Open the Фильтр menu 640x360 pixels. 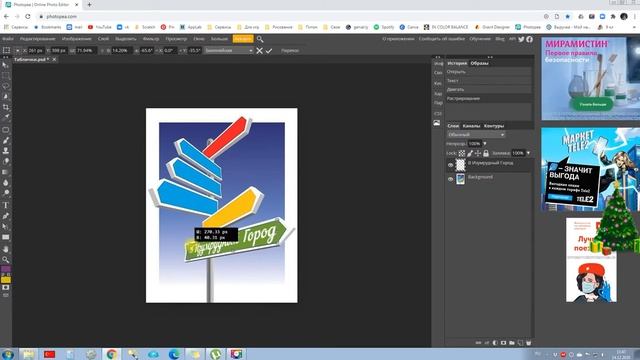pos(151,39)
